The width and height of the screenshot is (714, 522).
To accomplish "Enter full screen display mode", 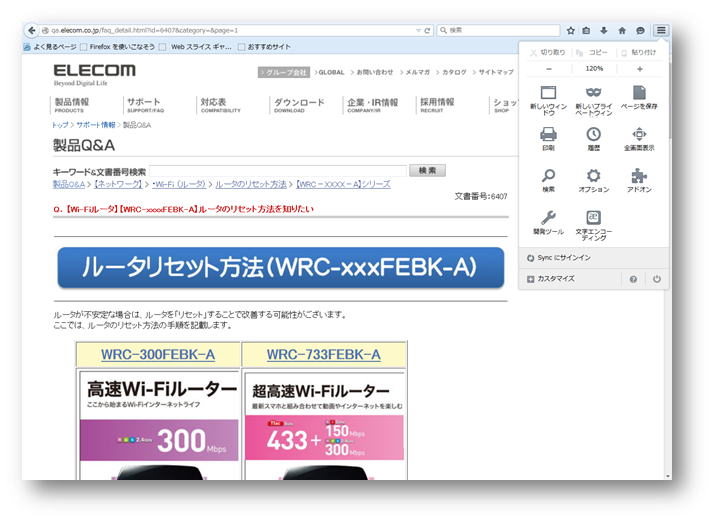I will tap(639, 138).
